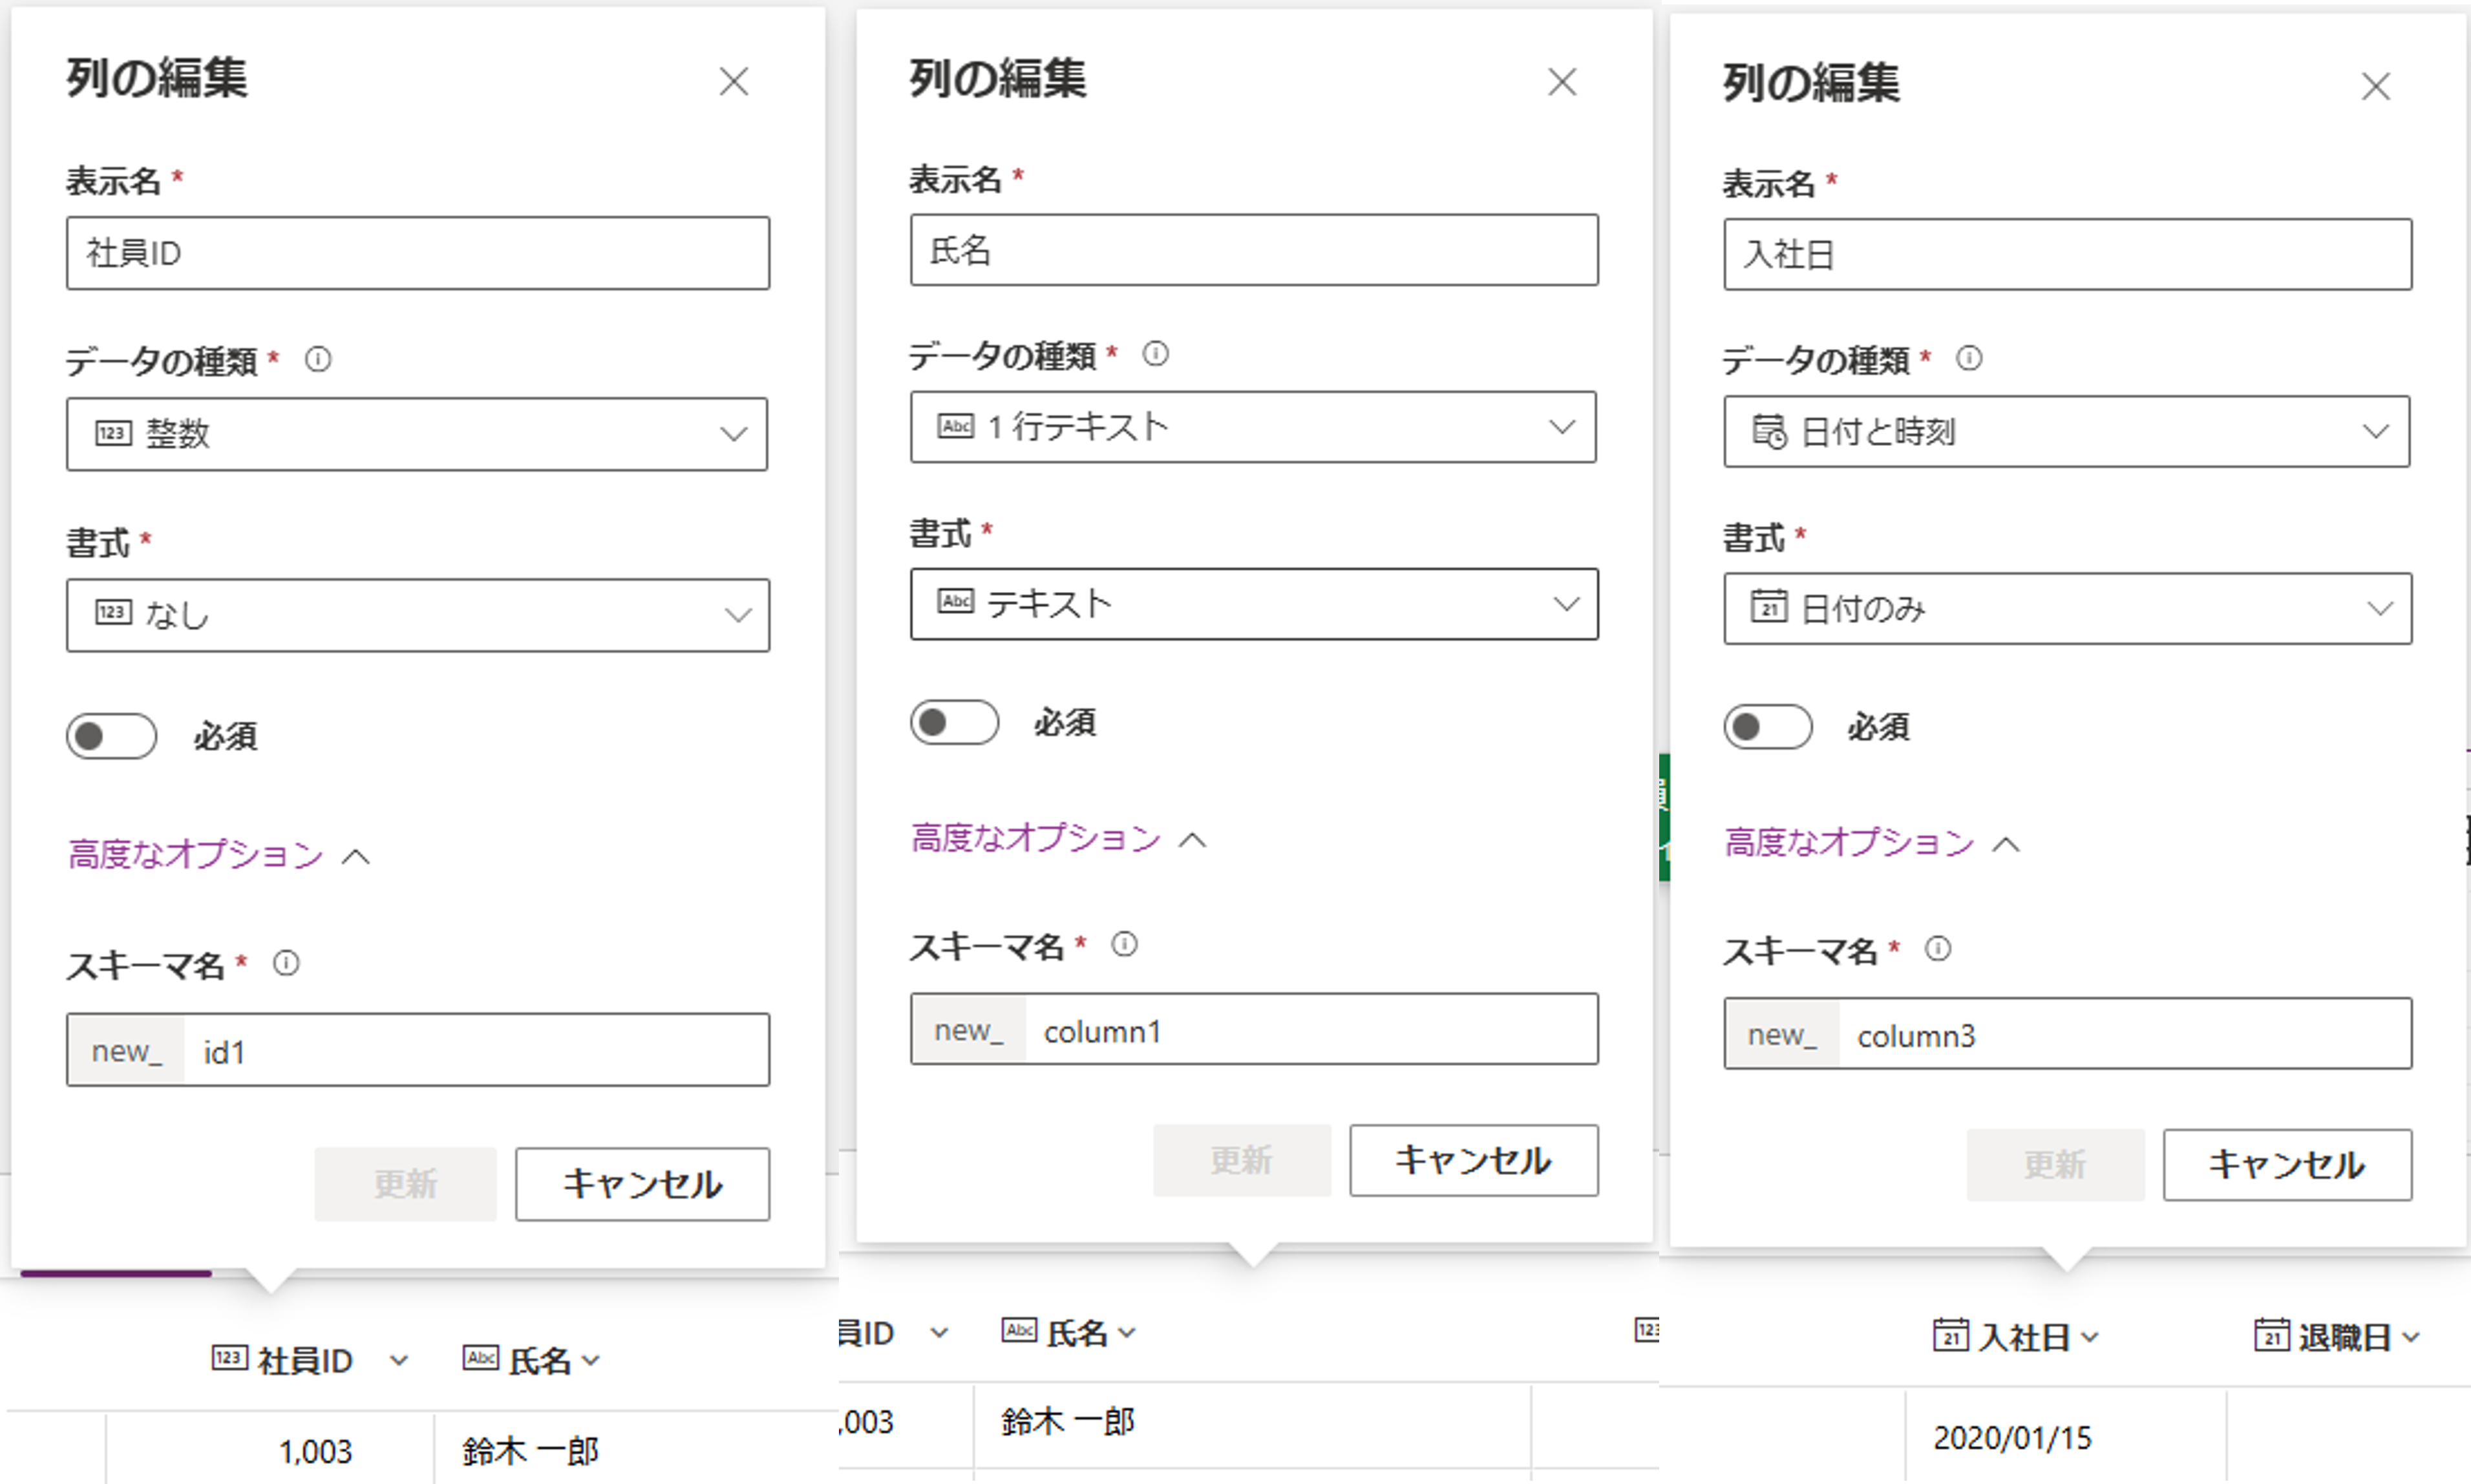Image resolution: width=2471 pixels, height=1484 pixels.
Task: Select the 2020/01/15 date cell
Action: 2066,1438
